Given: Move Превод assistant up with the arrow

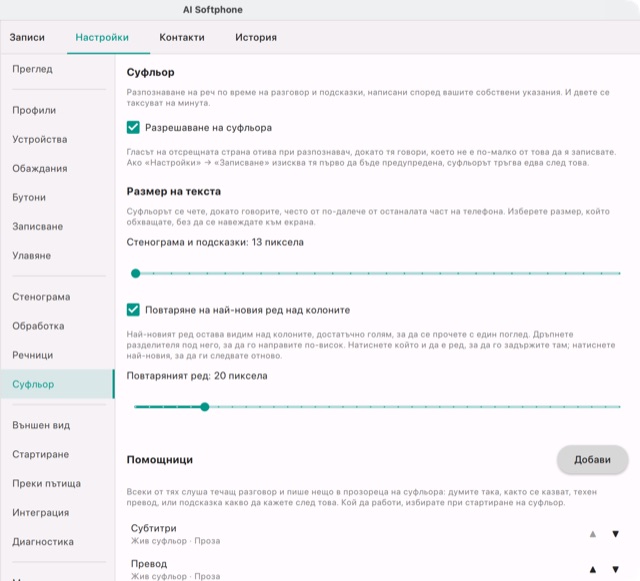Looking at the screenshot, I should [593, 569].
